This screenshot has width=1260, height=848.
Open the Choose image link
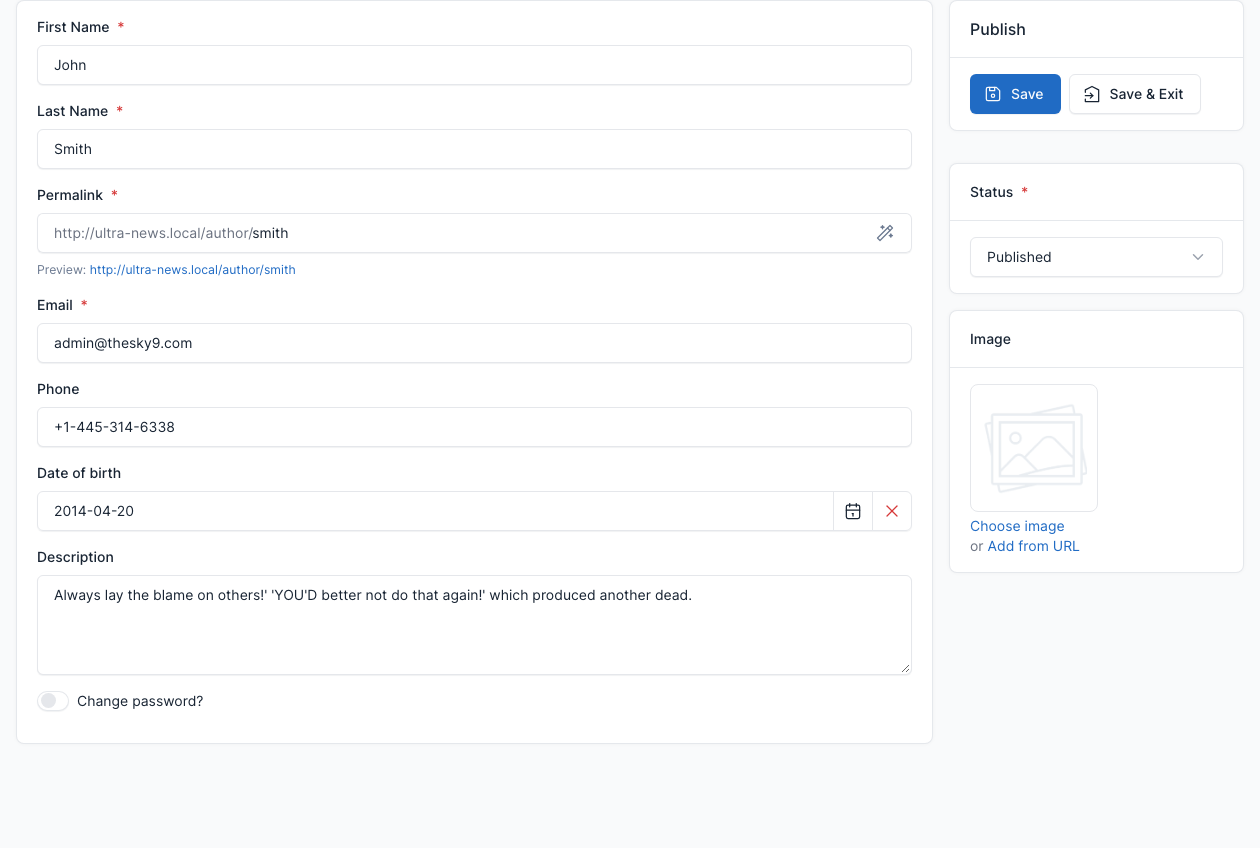click(1017, 526)
